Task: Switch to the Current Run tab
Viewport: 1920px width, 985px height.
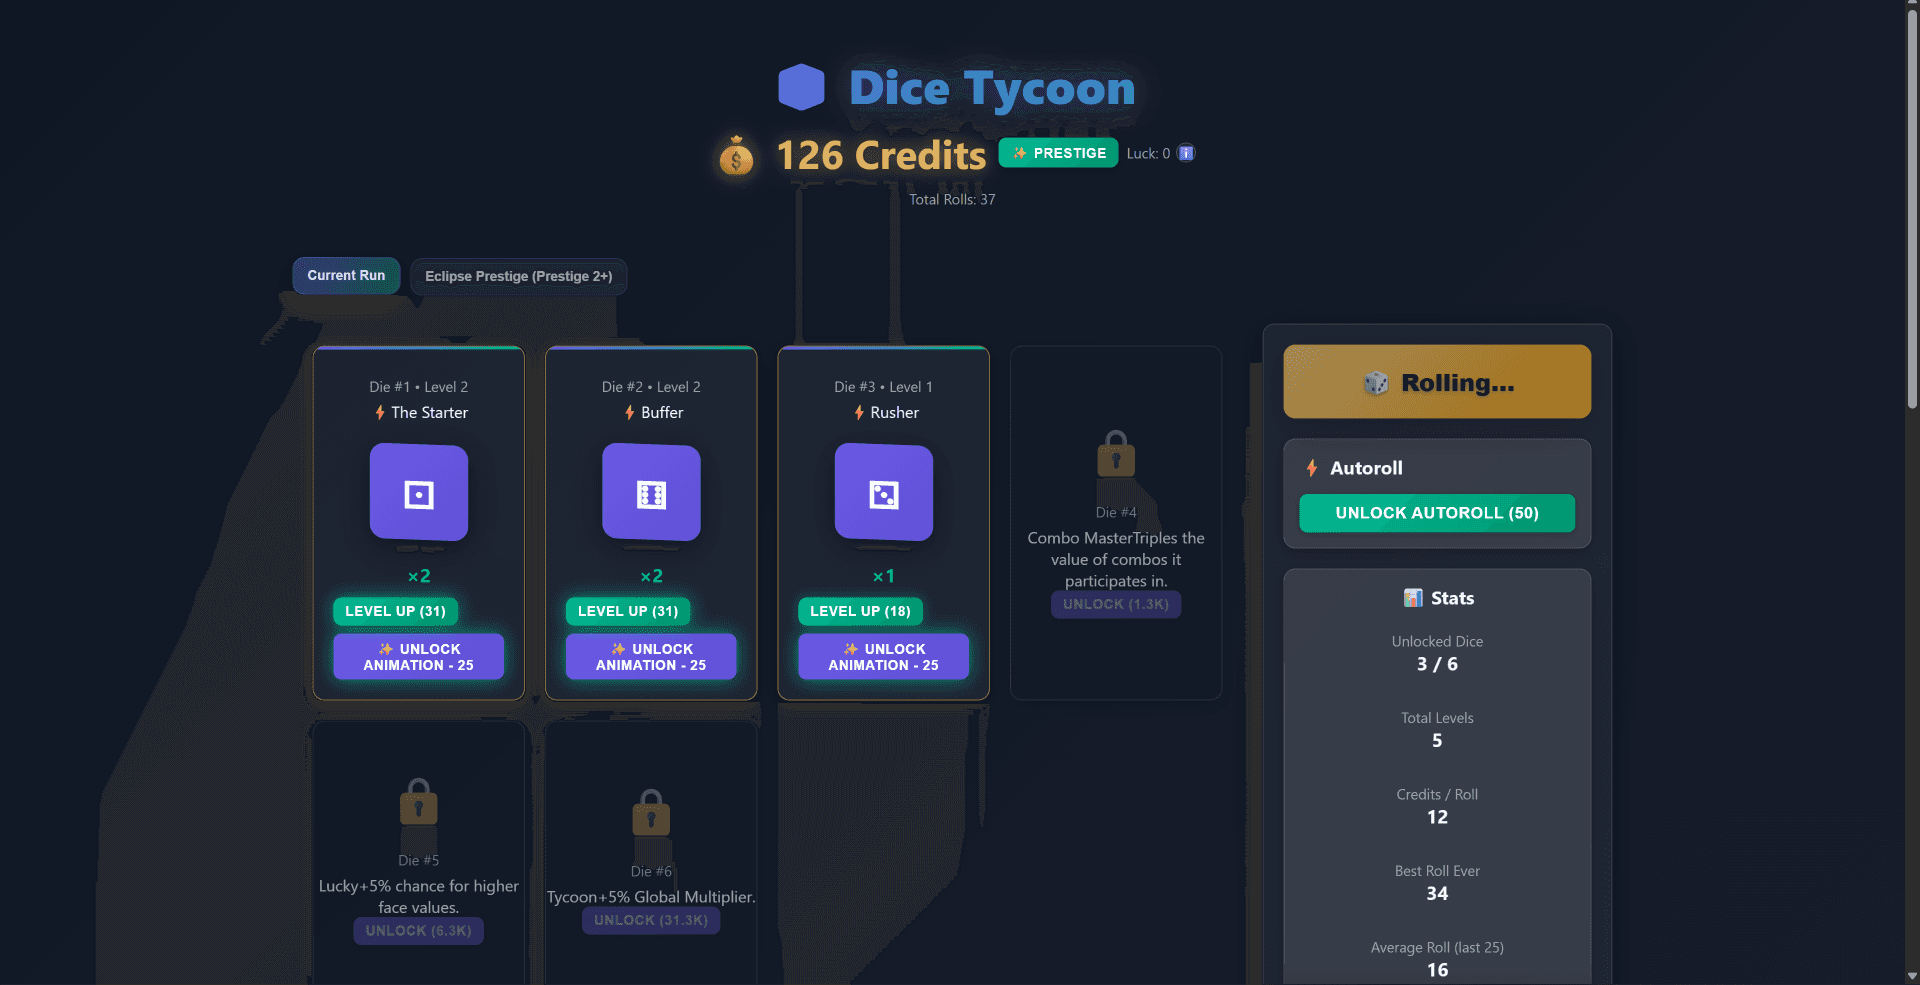Action: [346, 276]
